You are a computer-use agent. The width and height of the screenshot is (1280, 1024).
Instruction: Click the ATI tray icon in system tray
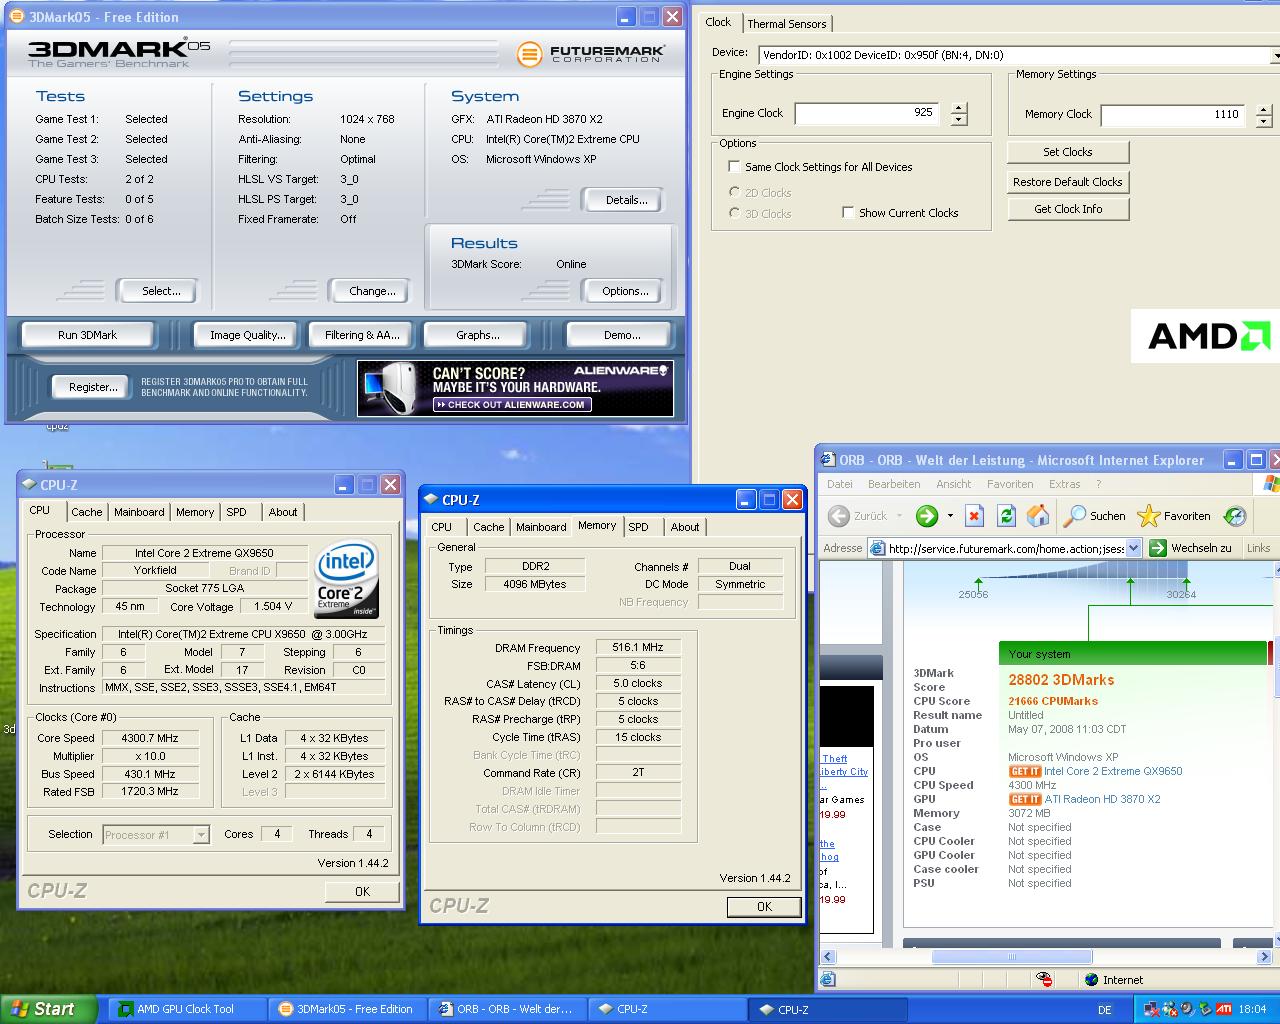coord(1223,1009)
